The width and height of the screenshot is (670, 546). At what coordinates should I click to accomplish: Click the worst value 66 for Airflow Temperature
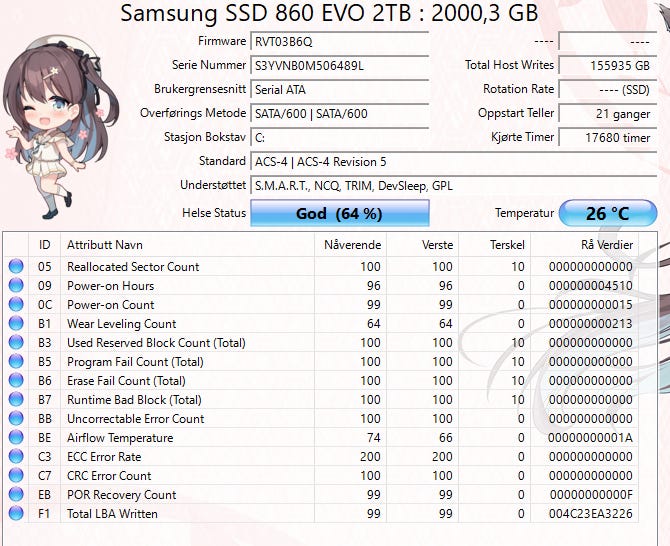(446, 437)
